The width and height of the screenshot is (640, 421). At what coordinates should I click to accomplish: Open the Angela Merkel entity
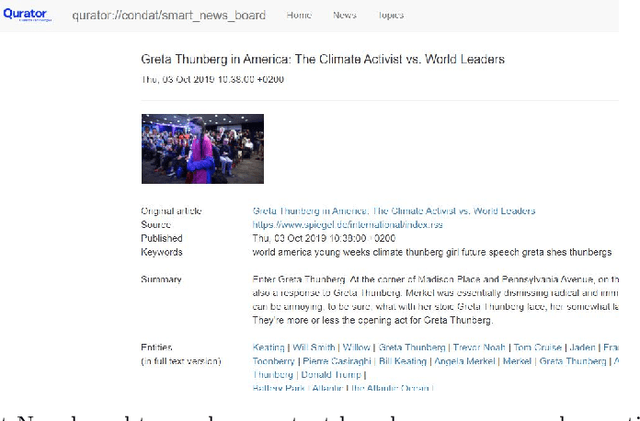tap(461, 361)
